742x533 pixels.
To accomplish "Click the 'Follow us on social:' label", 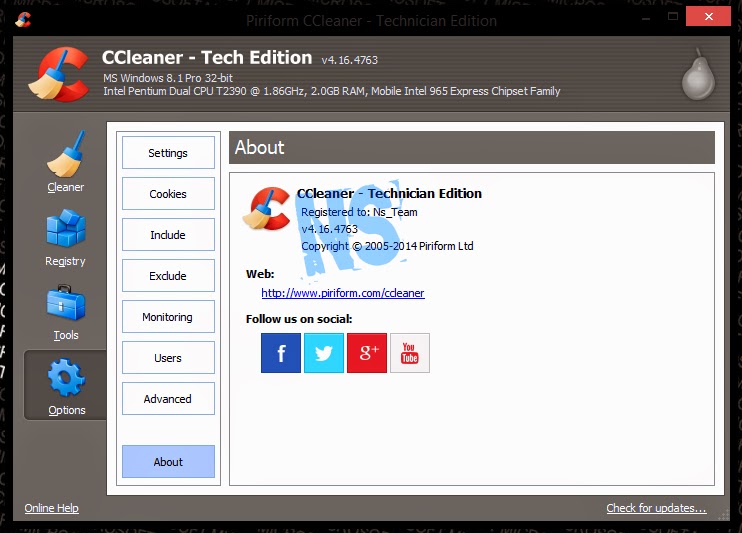I will point(299,319).
